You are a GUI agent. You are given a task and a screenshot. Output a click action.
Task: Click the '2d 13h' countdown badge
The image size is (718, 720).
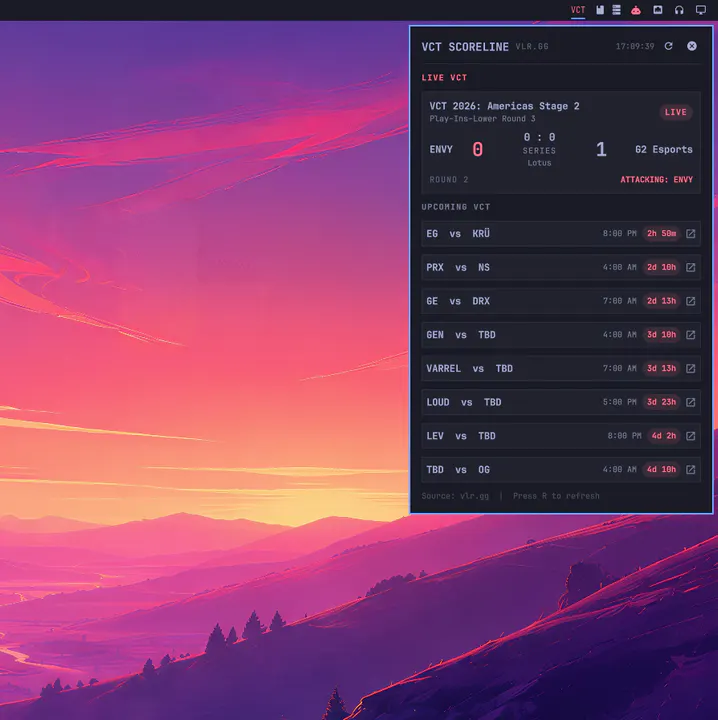[662, 301]
